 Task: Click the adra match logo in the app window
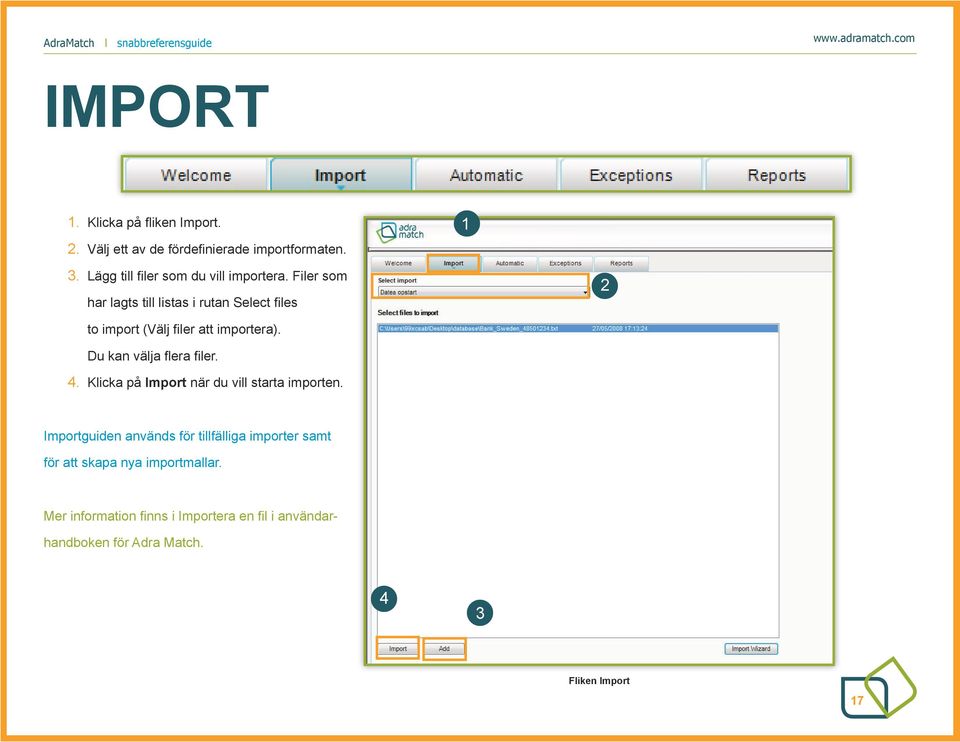400,231
